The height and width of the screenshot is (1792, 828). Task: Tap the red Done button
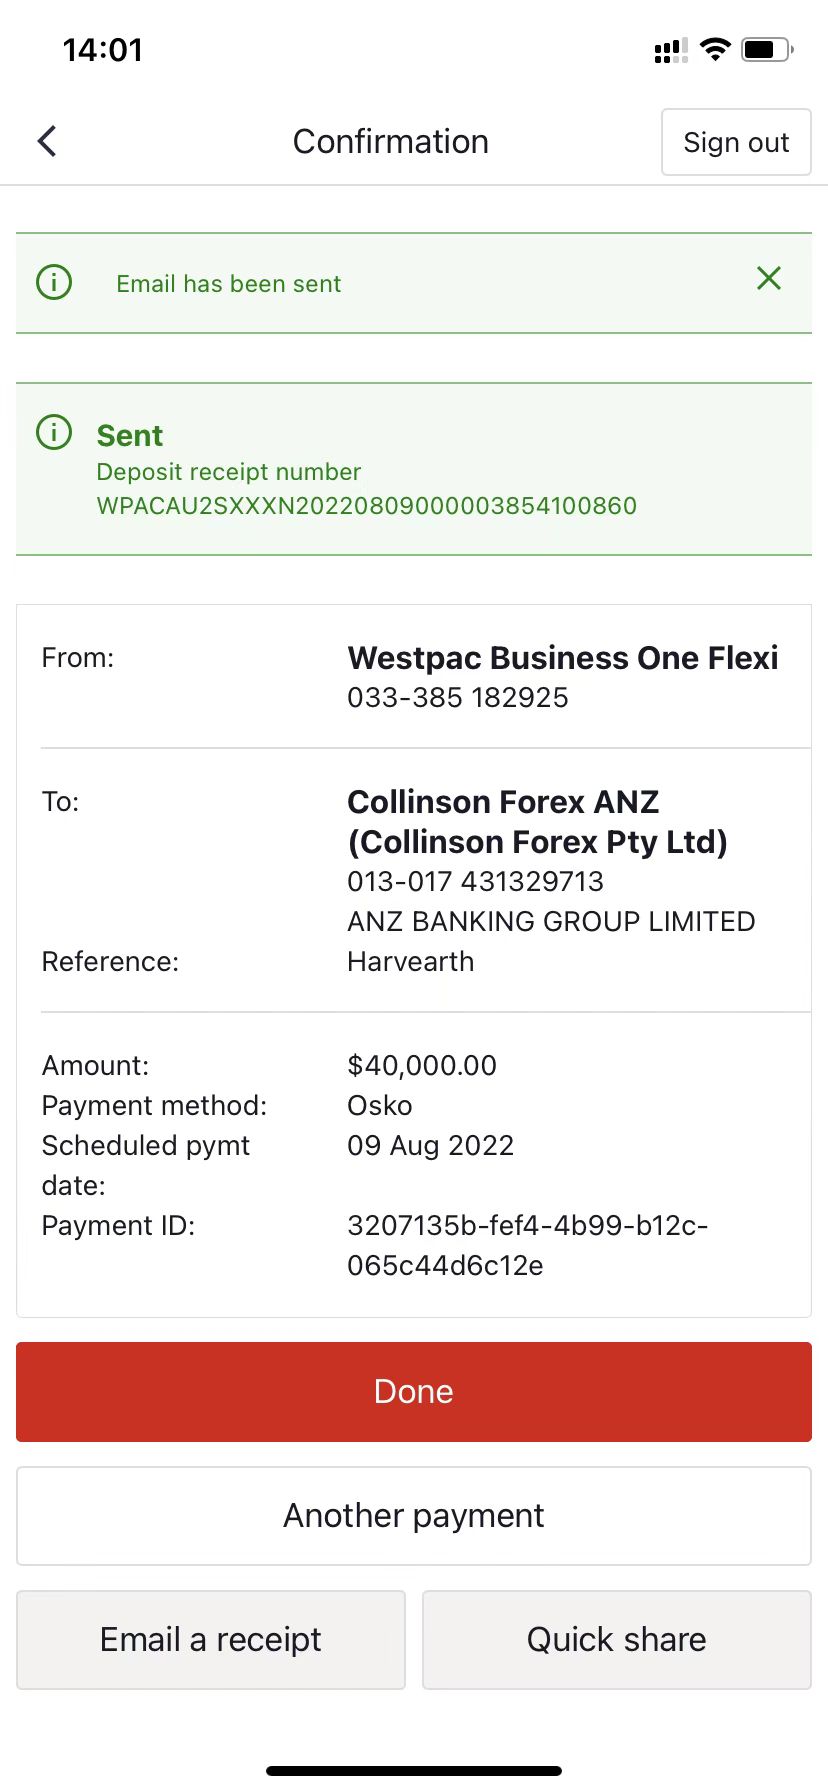414,1391
